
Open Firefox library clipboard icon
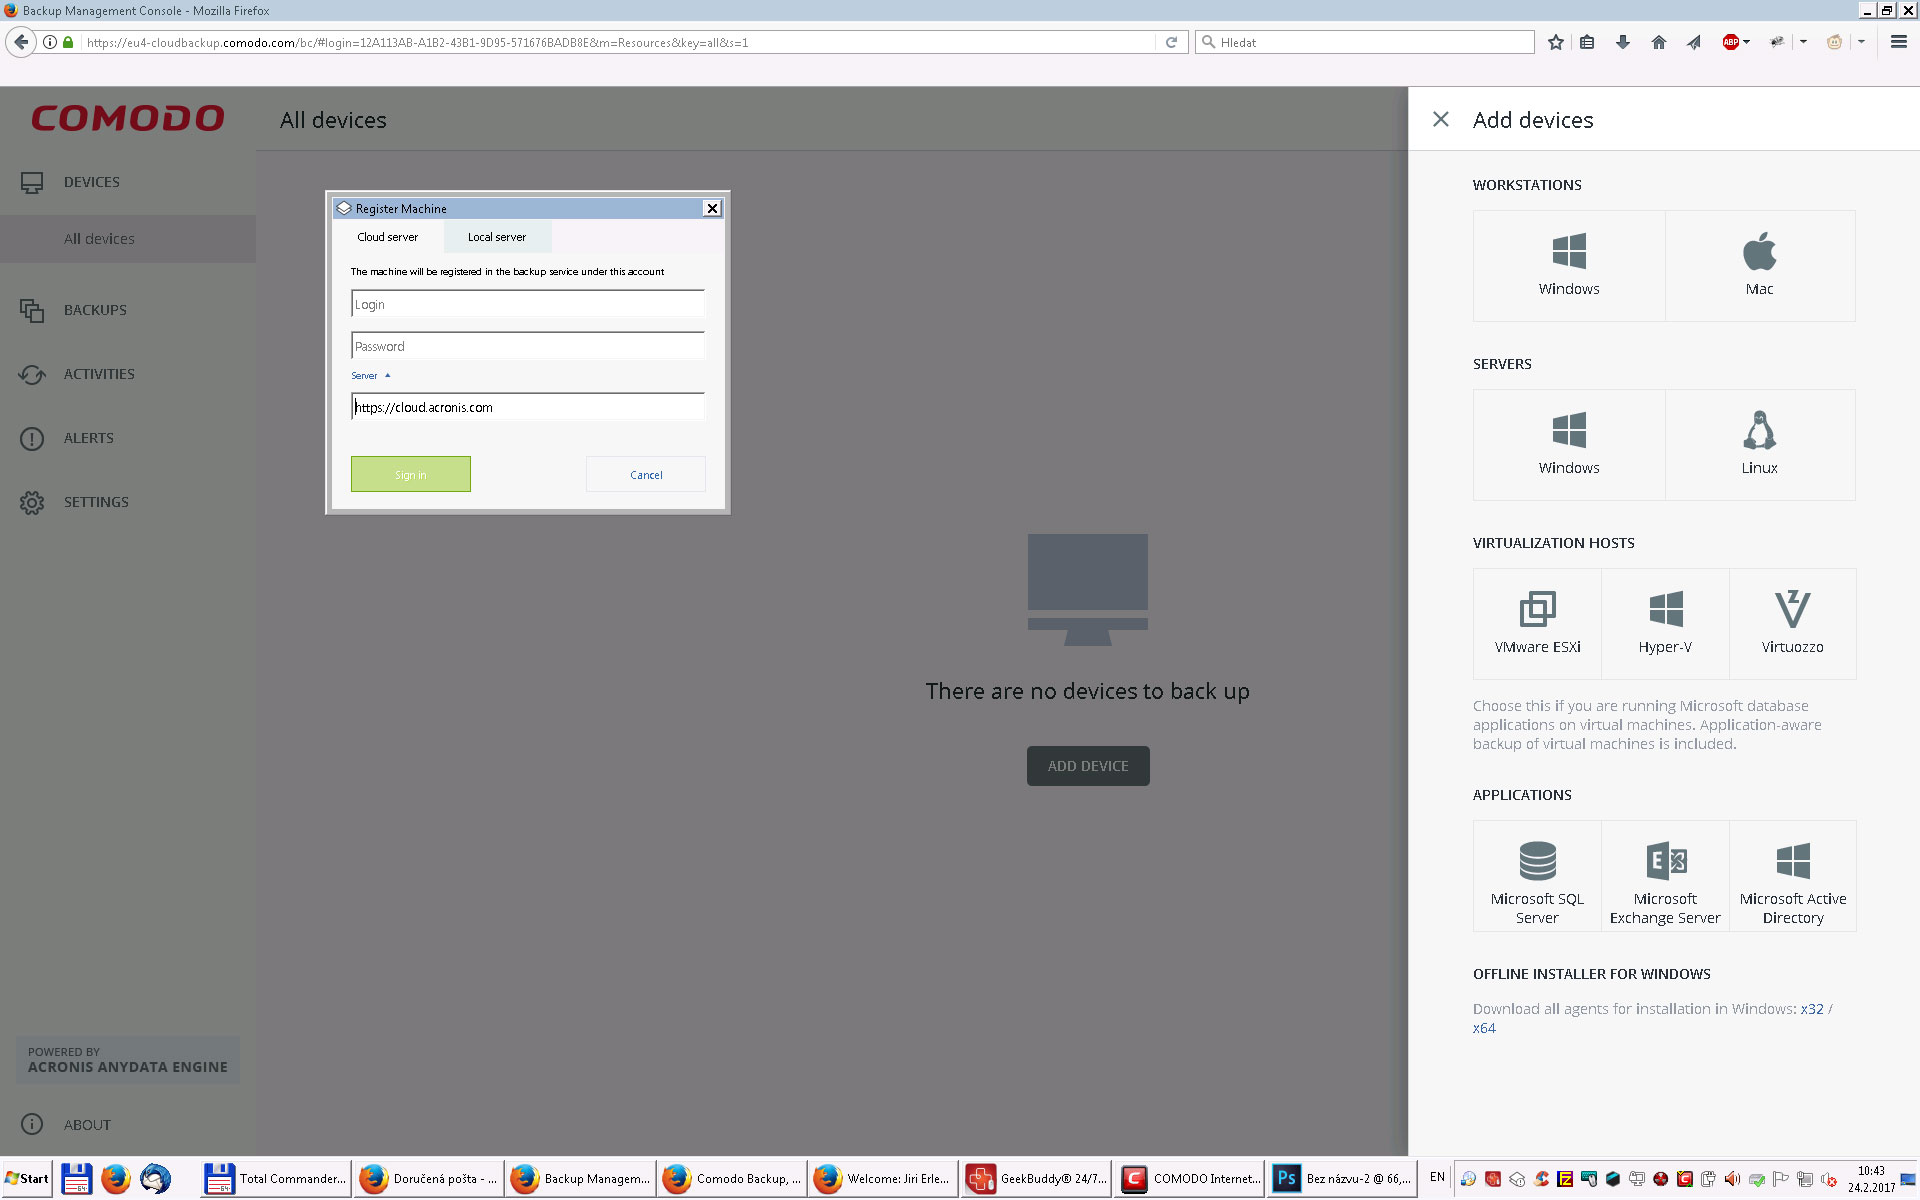[x=1587, y=42]
